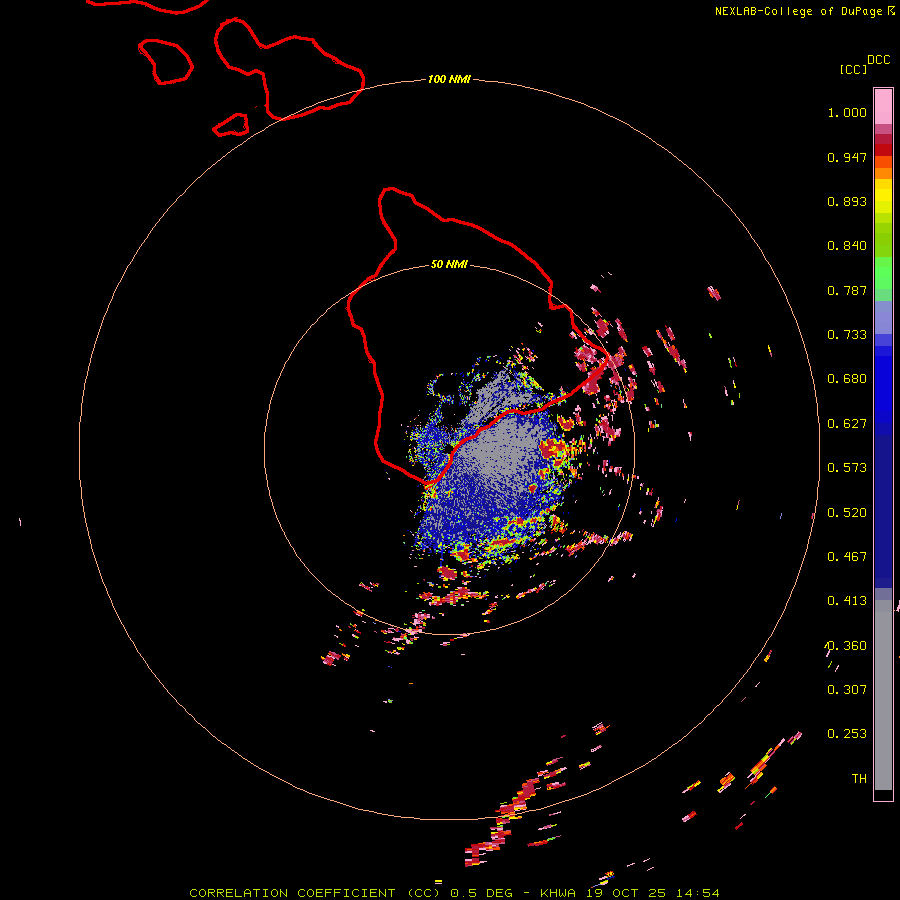
Task: Click the Correlation Coefficient product caption at the bottom
Action: (x=454, y=893)
